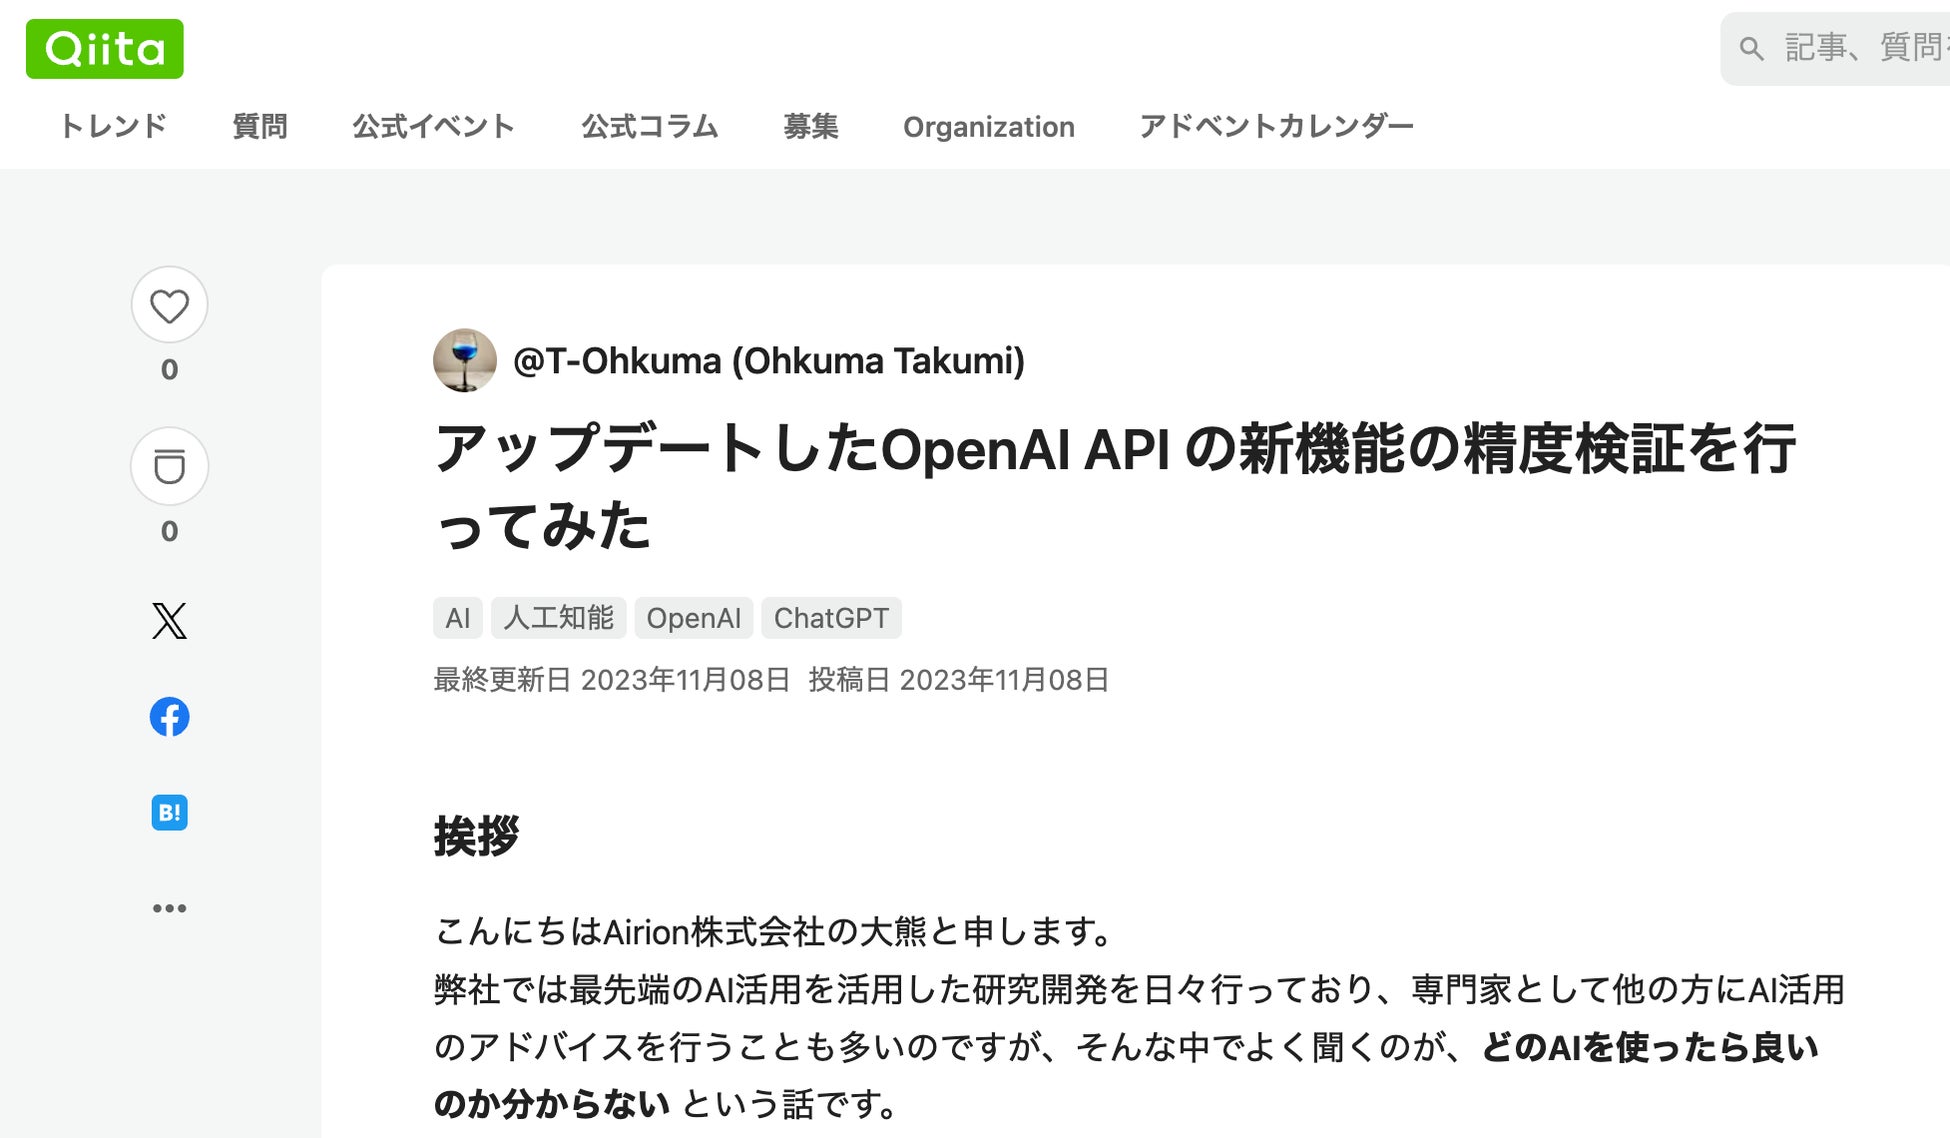Open author's avatar thumbnail

point(464,360)
